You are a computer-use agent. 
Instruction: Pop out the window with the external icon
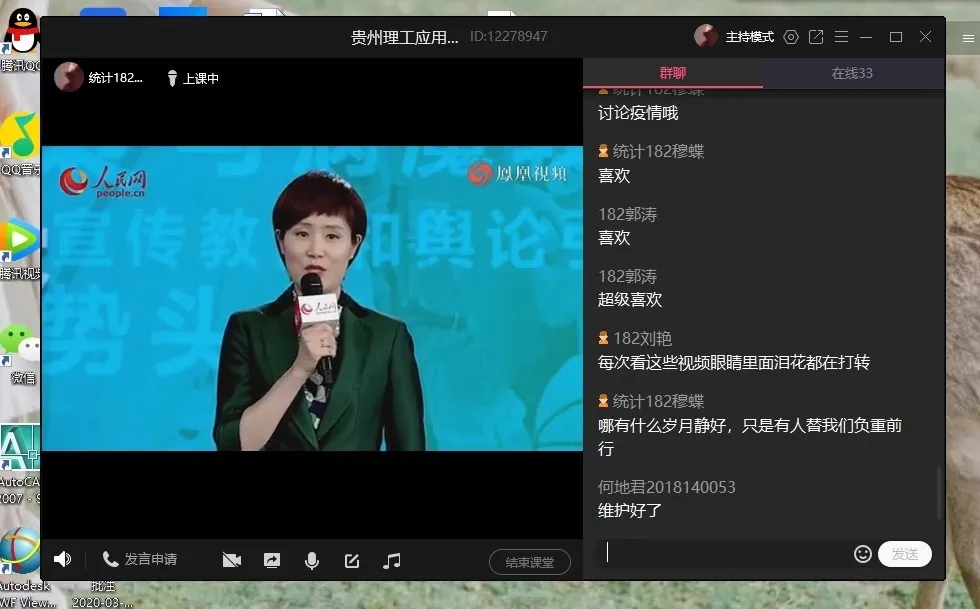(x=816, y=37)
